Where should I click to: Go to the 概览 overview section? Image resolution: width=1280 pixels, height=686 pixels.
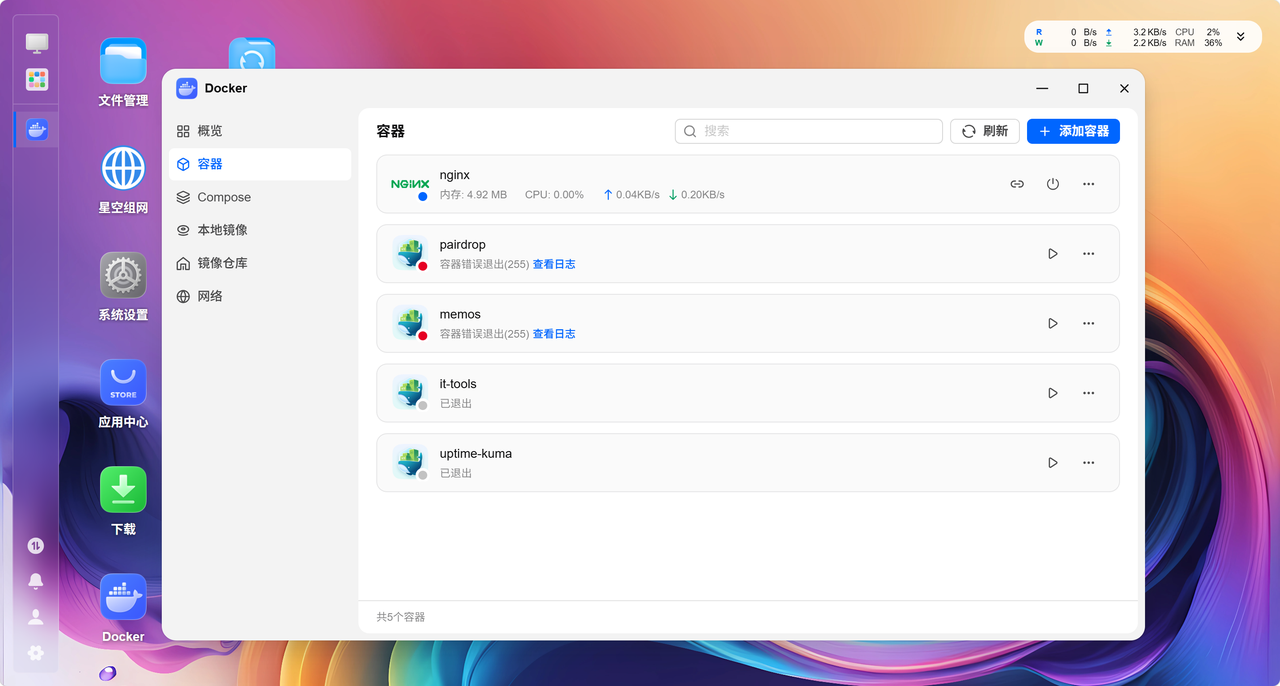coord(260,131)
